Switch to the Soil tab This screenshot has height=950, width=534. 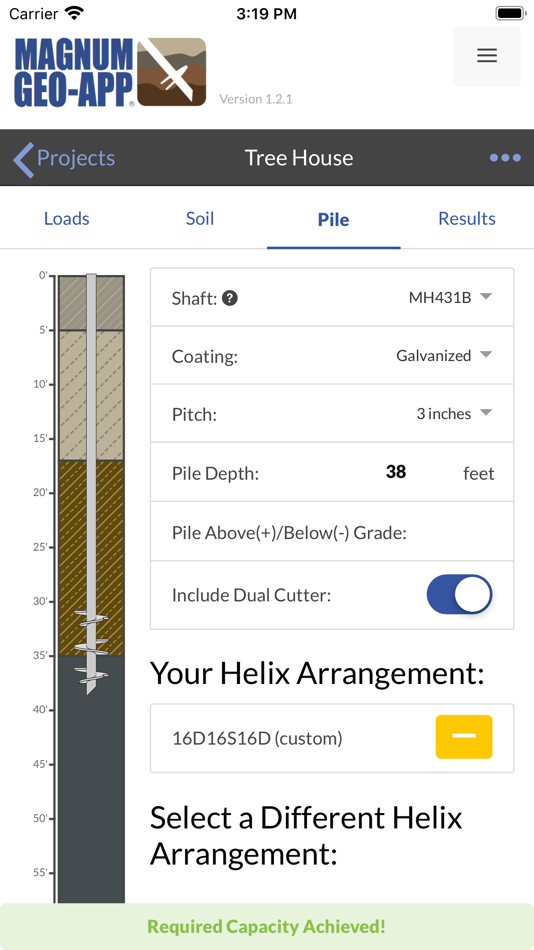(200, 219)
